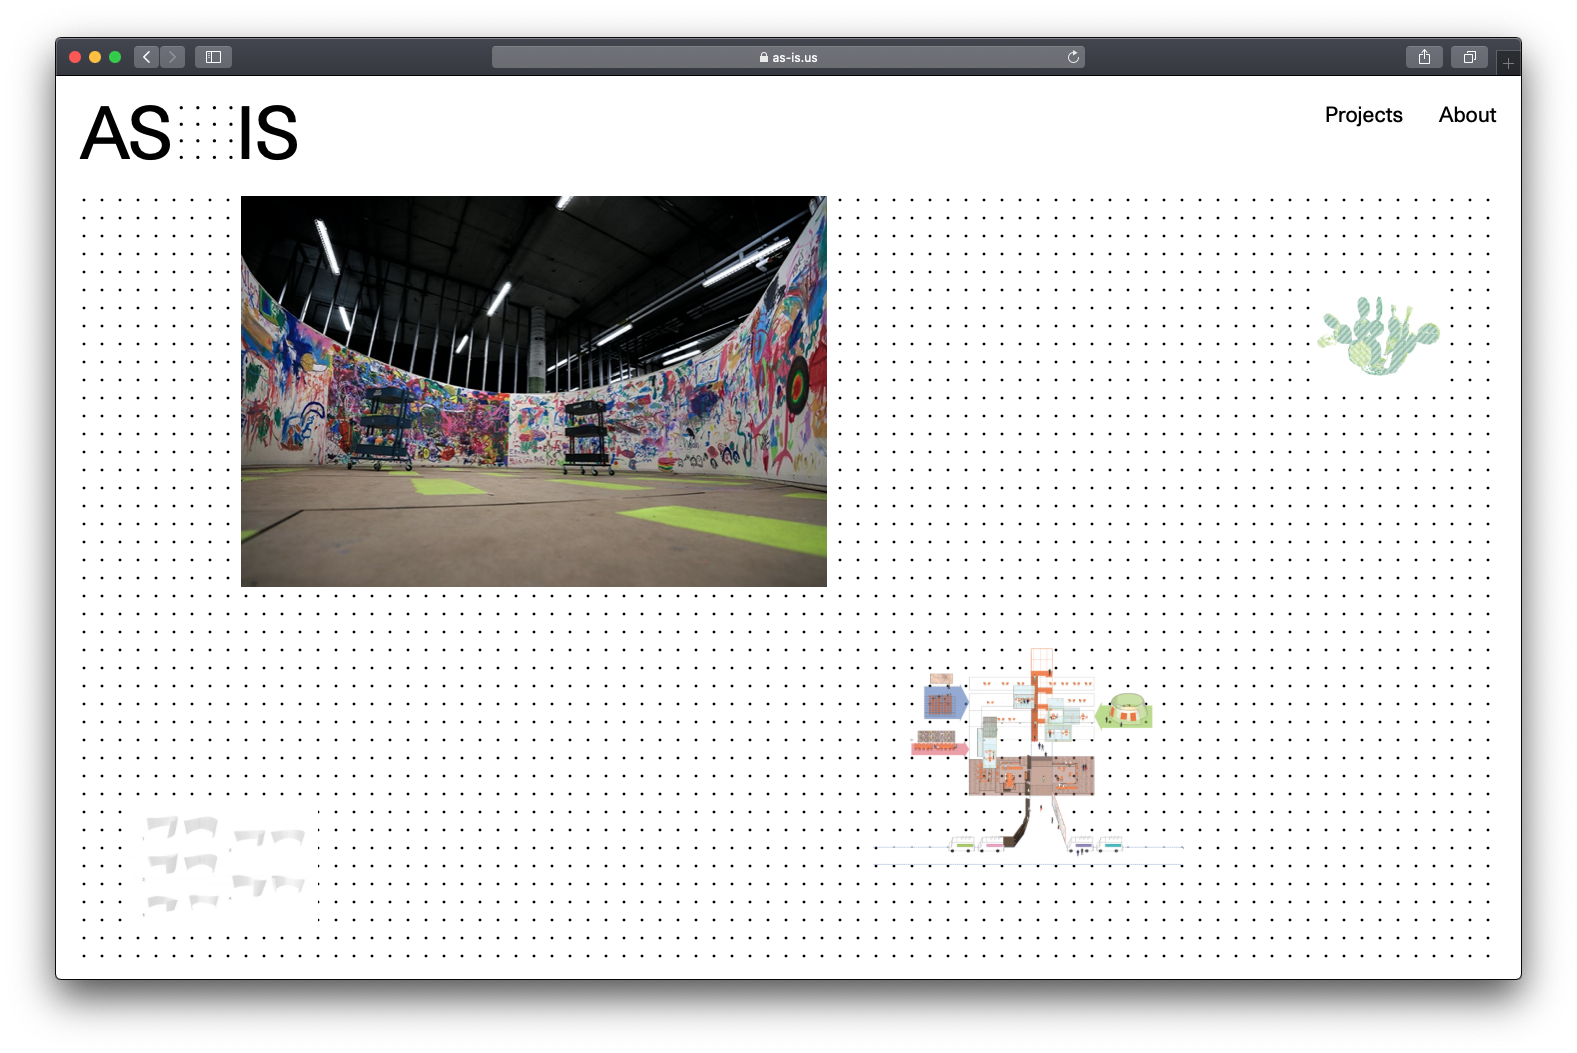Minimize the Safari window
1577x1053 pixels.
coord(95,57)
